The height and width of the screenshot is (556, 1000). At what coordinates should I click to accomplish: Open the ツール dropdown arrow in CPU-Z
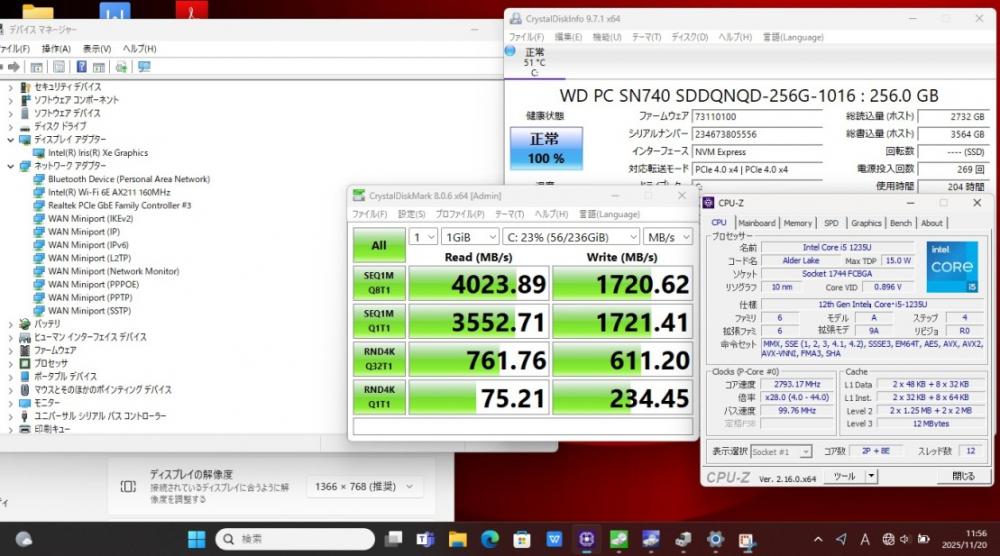coord(871,476)
